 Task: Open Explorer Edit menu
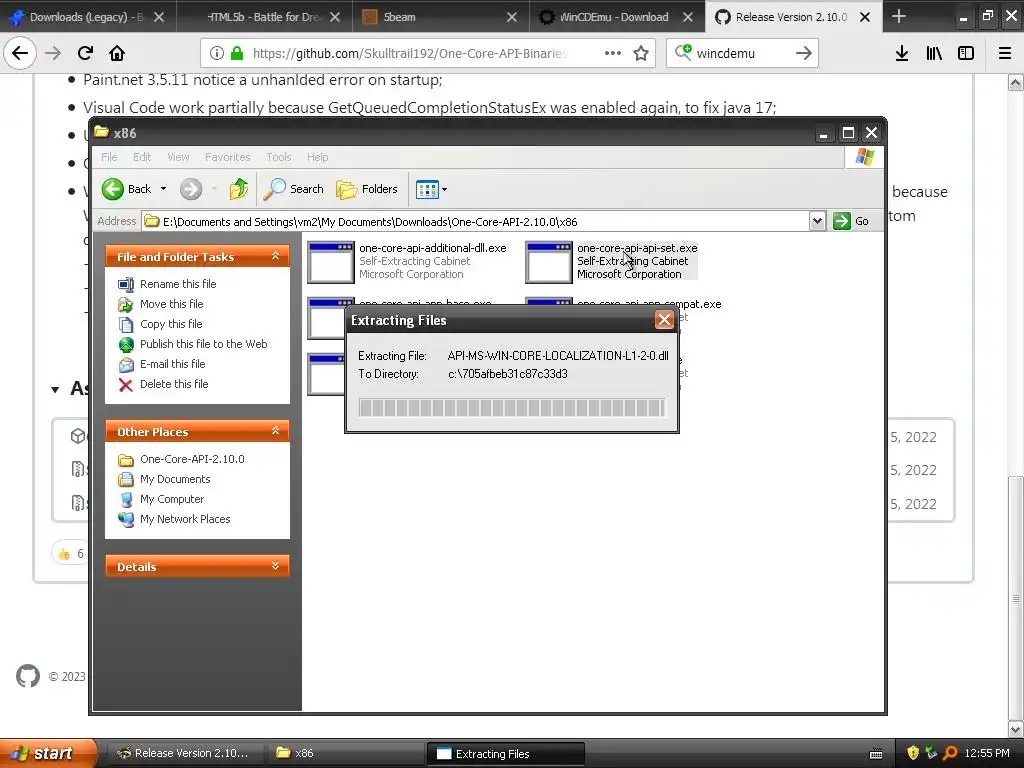tap(142, 157)
